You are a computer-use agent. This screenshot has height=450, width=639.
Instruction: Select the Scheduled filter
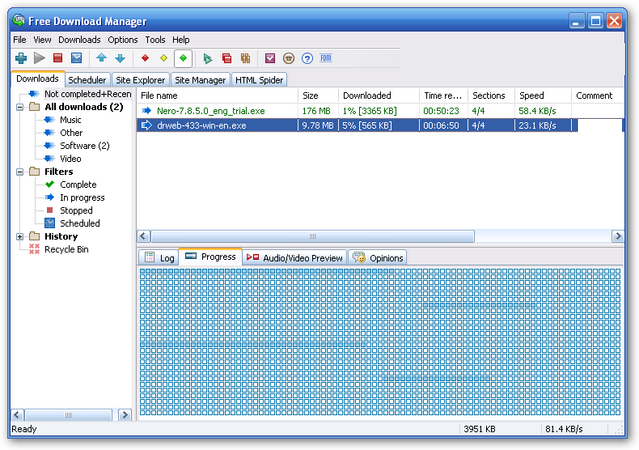coord(80,224)
